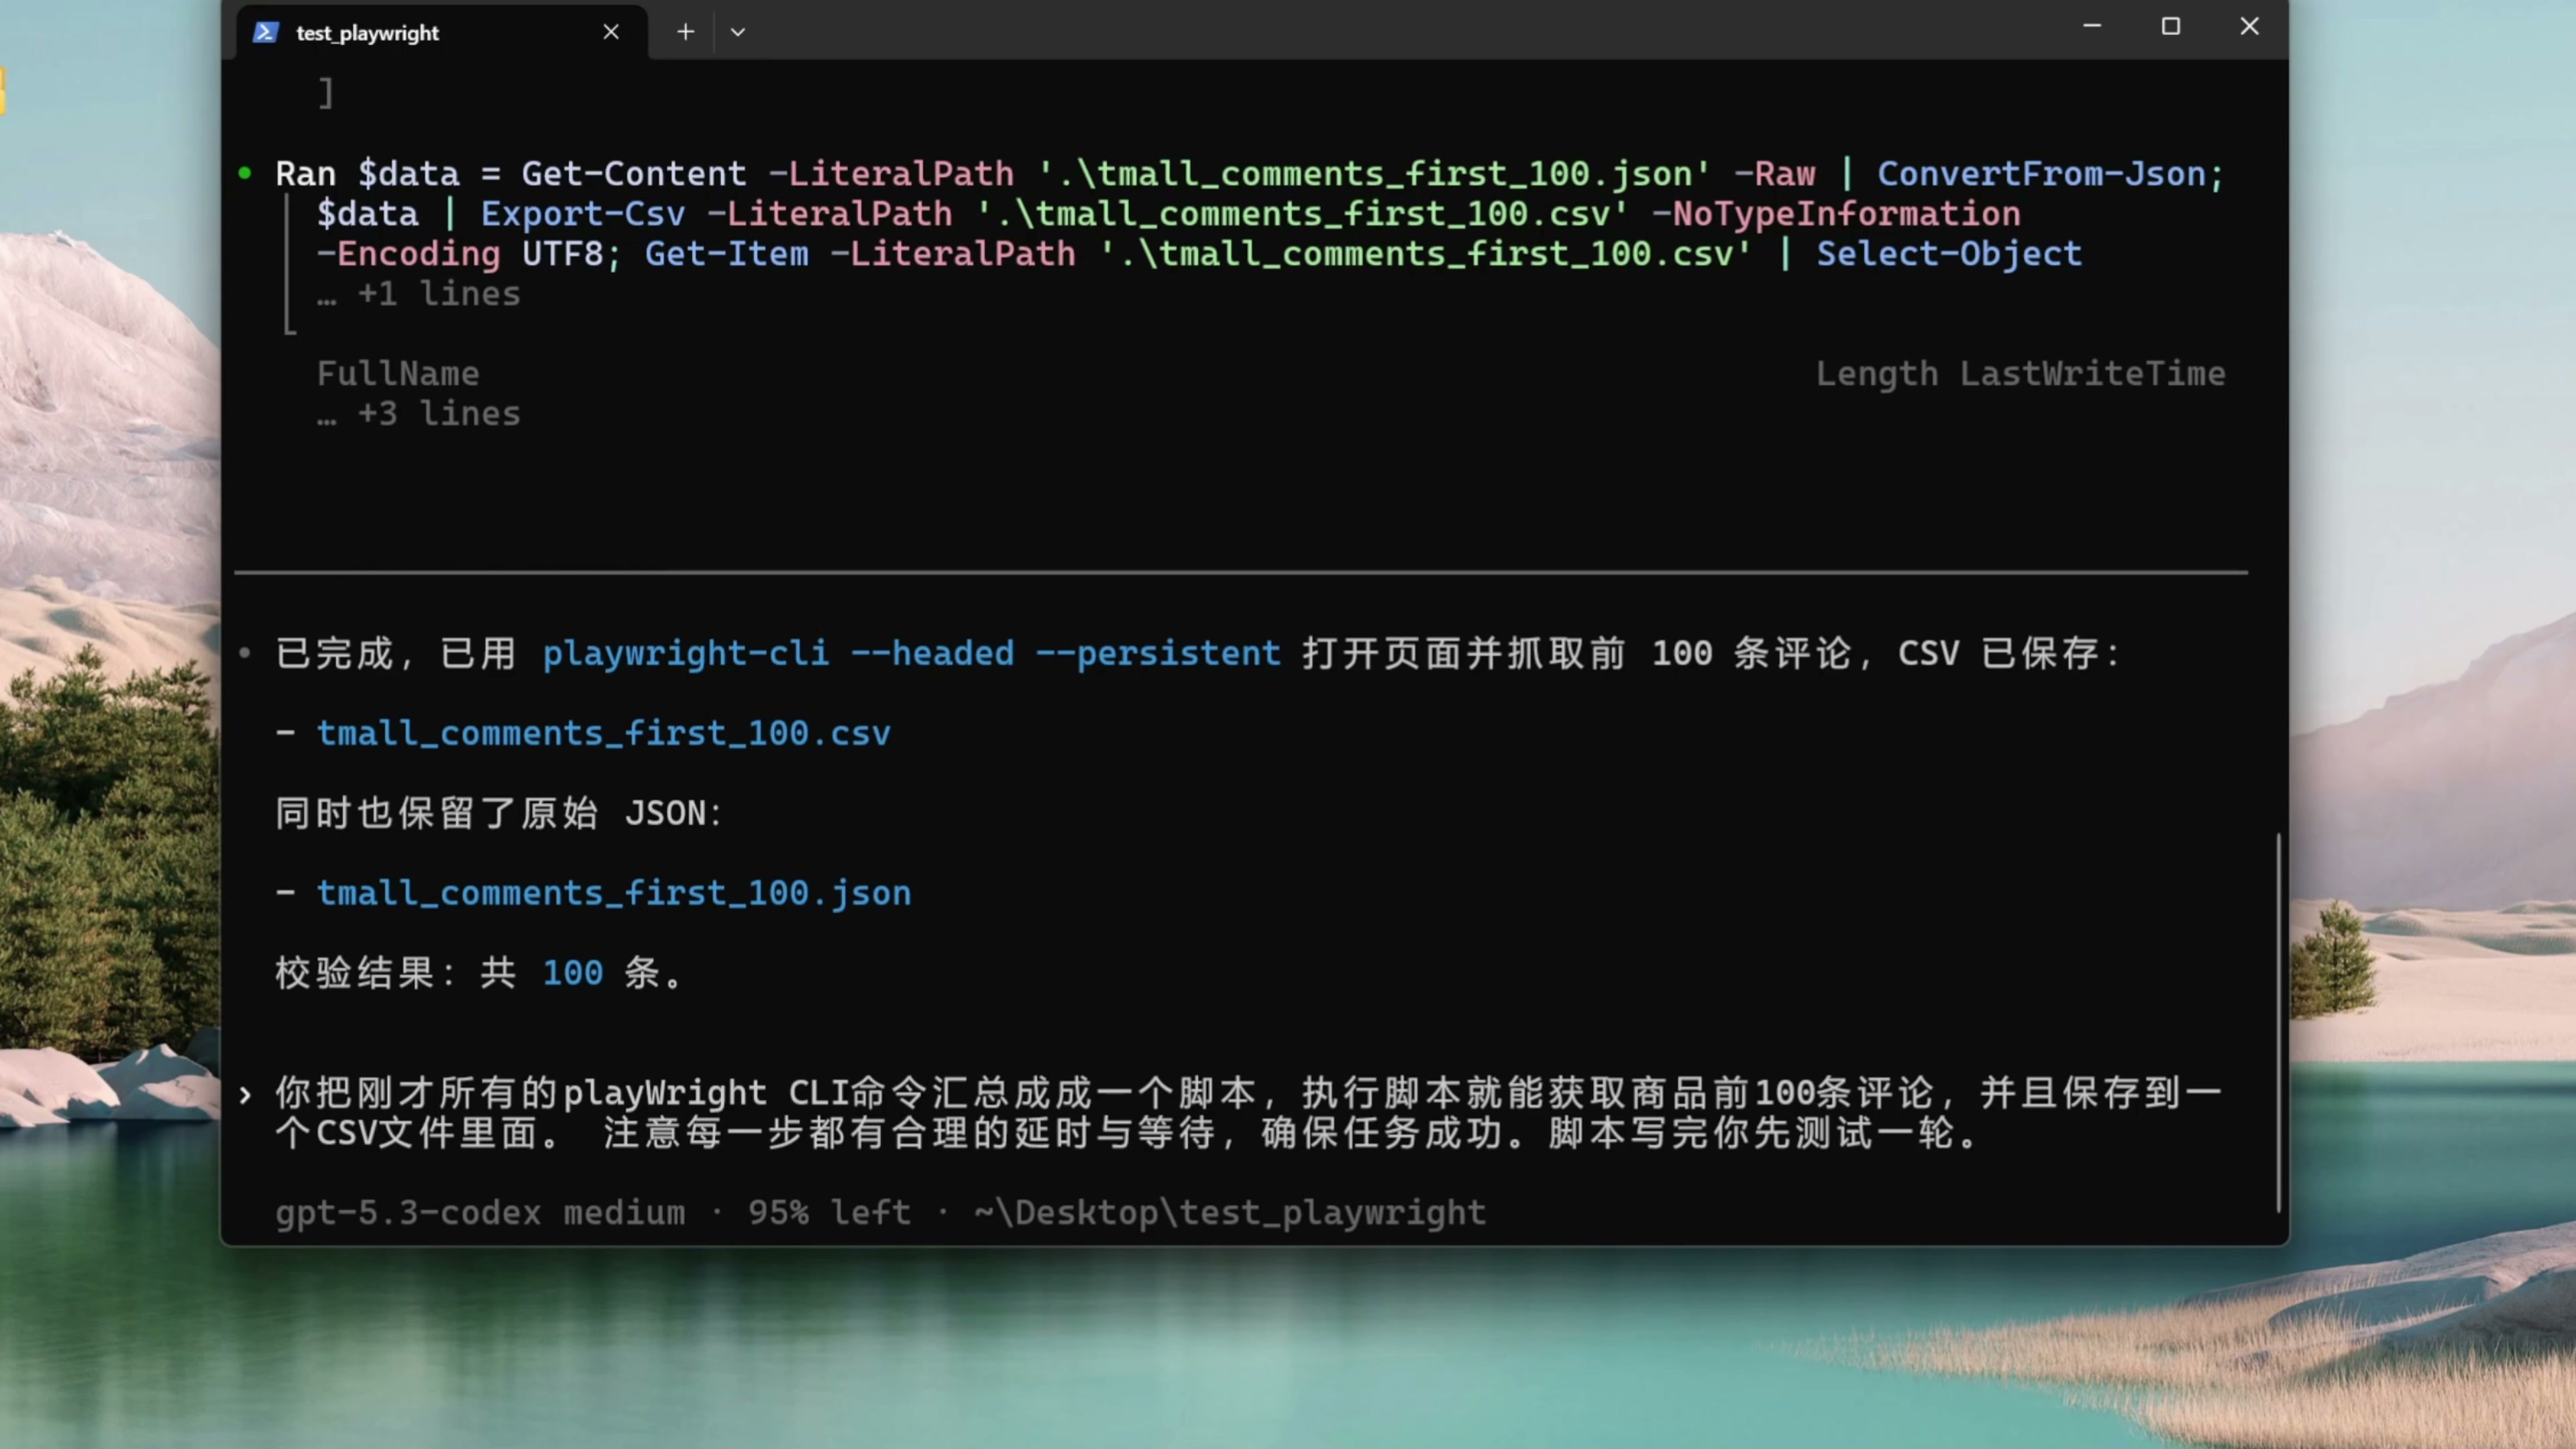The height and width of the screenshot is (1449, 2576).
Task: Minimize the terminal window
Action: click(2092, 27)
